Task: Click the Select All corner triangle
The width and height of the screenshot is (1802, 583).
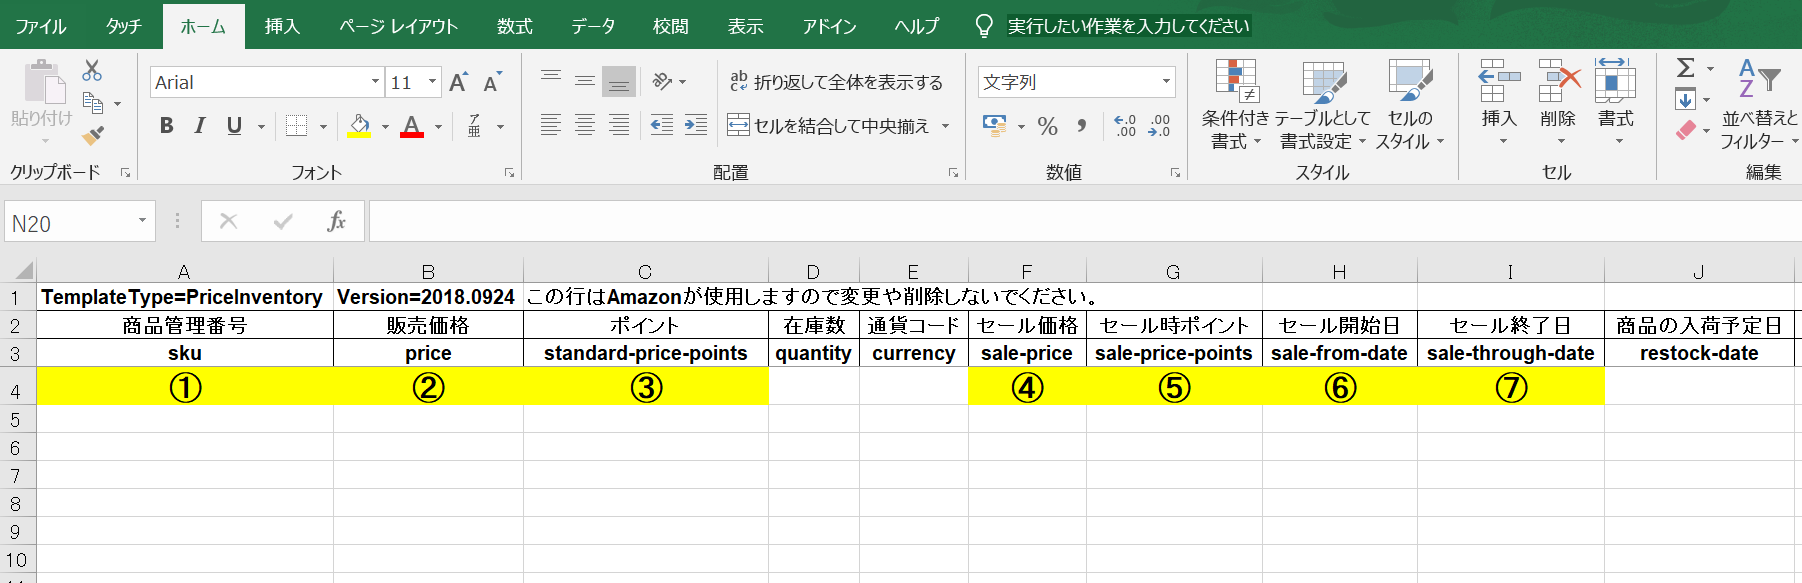Action: (x=22, y=271)
